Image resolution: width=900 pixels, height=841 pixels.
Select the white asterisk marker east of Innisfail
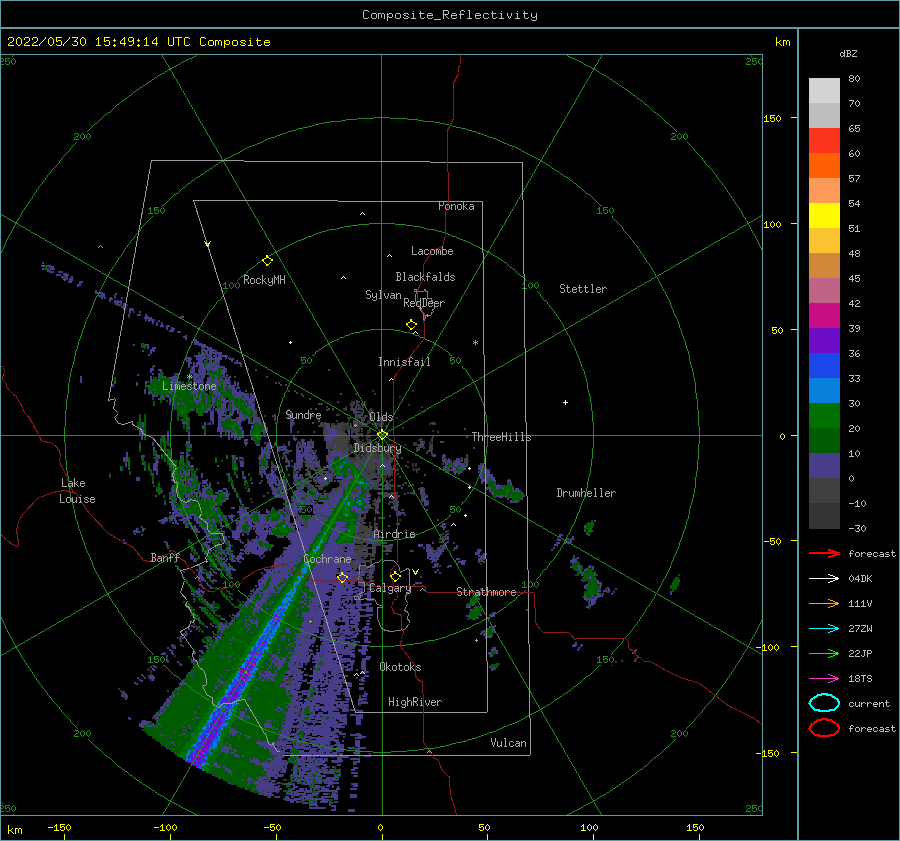click(x=475, y=343)
